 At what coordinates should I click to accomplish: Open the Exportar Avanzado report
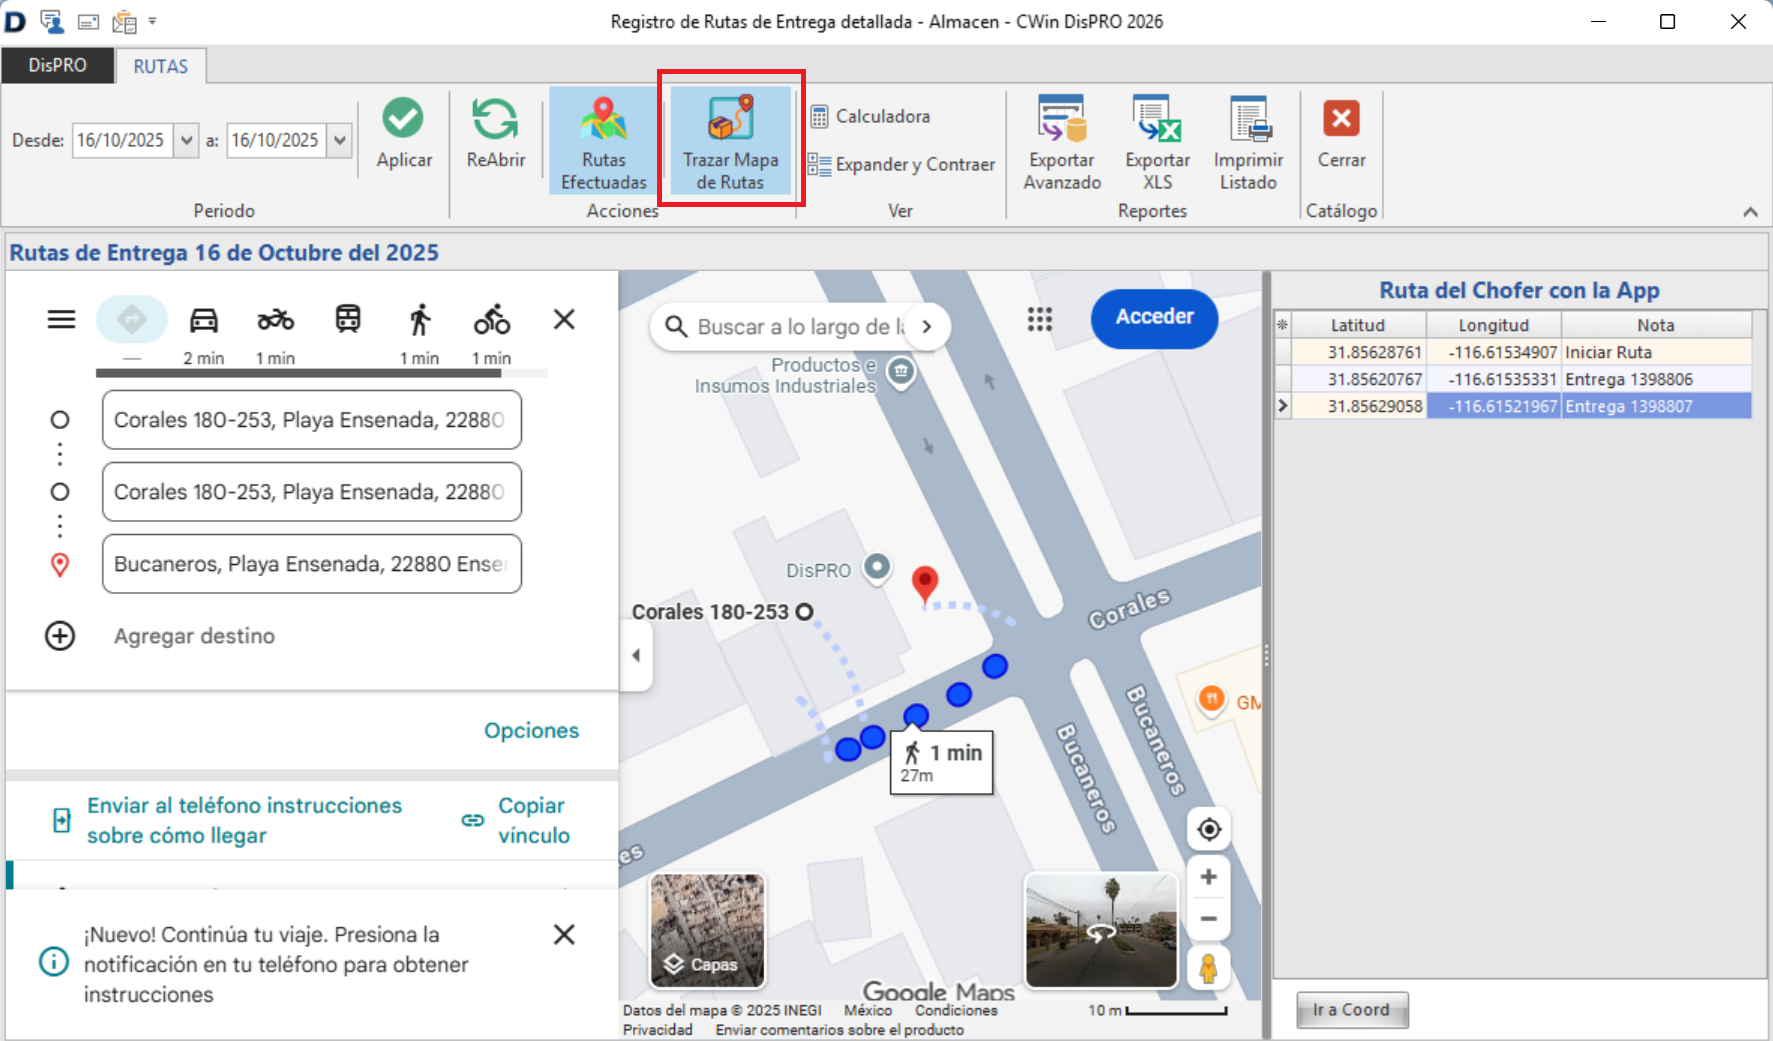coord(1061,119)
